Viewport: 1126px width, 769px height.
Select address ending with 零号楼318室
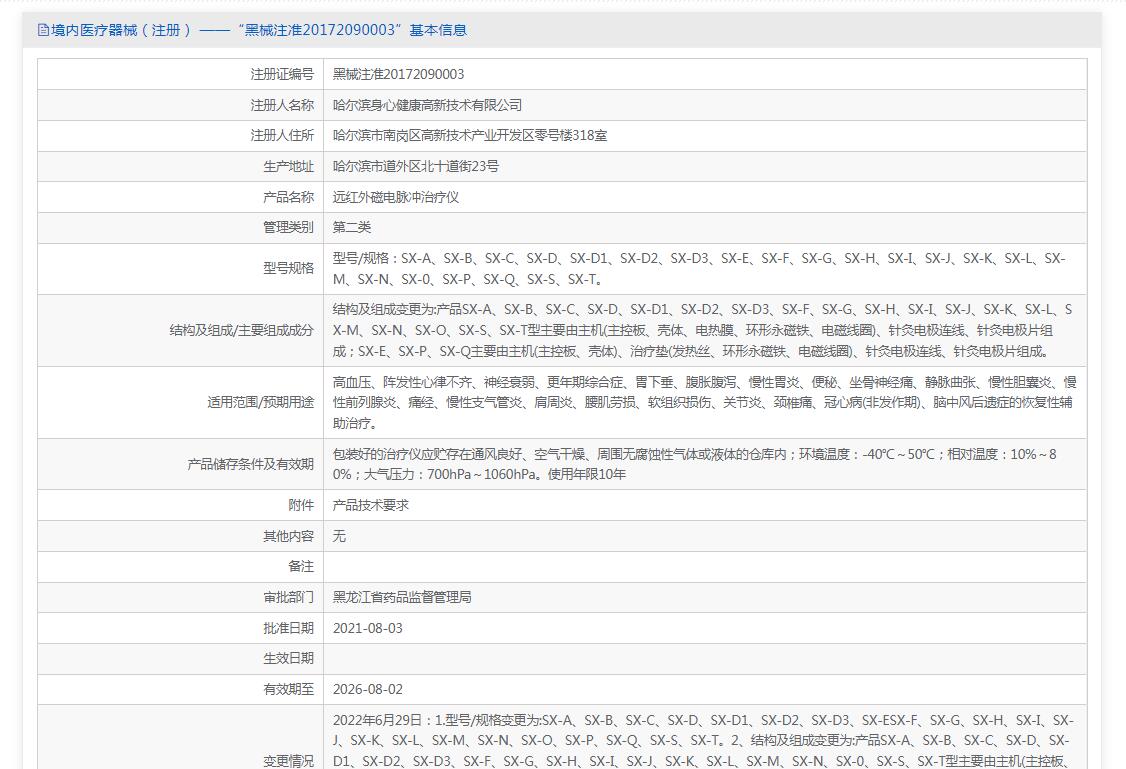470,135
